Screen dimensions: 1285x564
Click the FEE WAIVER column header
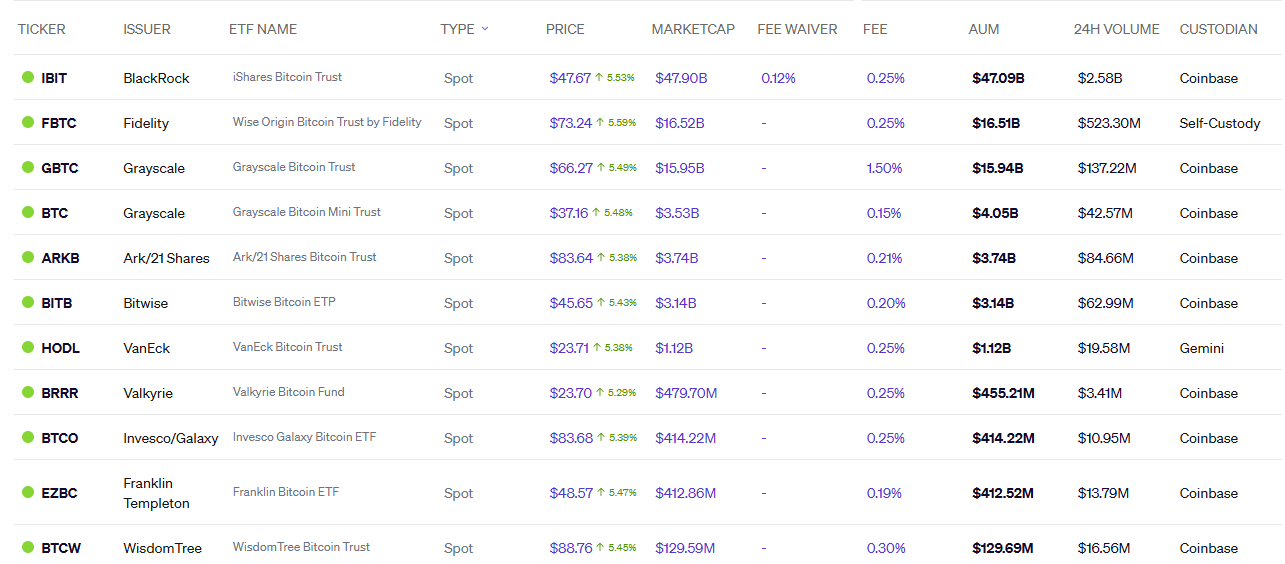[797, 29]
